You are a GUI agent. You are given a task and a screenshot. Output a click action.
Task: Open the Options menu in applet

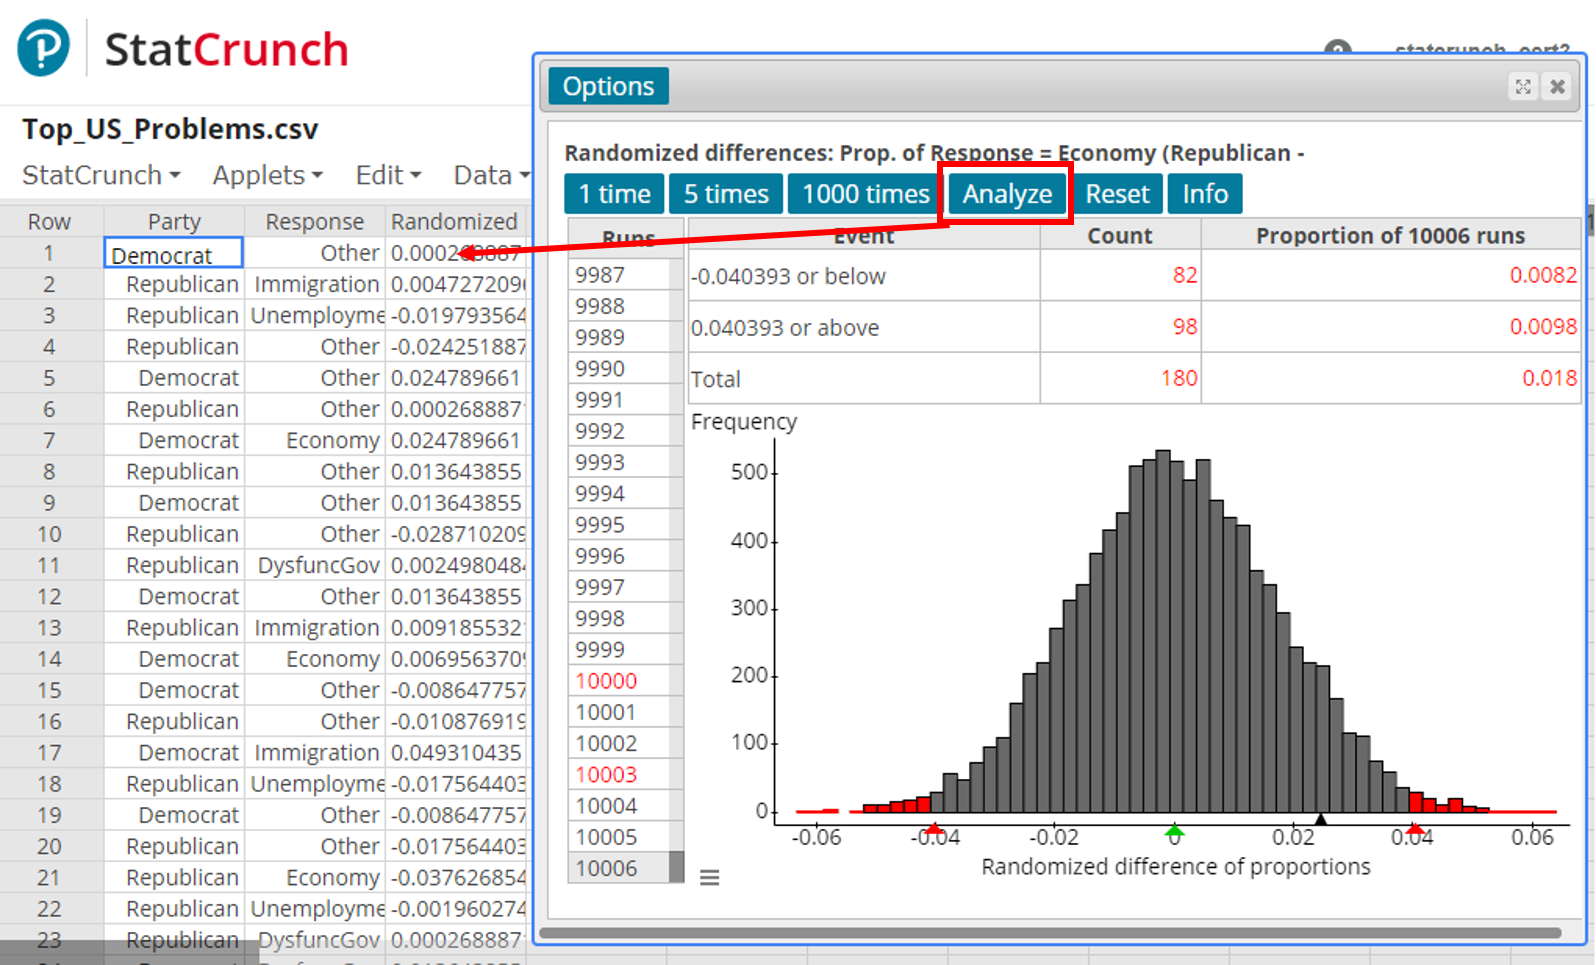click(x=608, y=87)
